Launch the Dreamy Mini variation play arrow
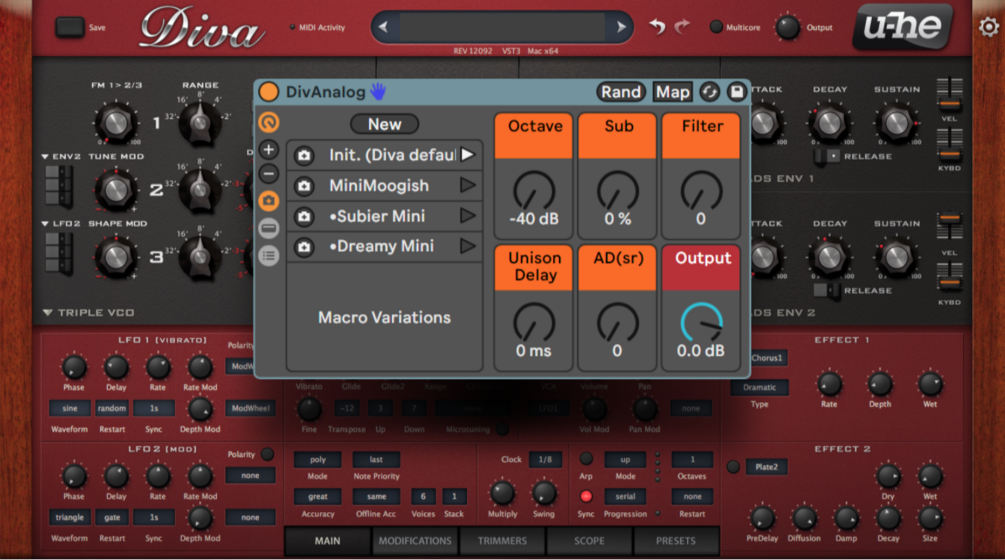Image resolution: width=1005 pixels, height=560 pixels. point(468,246)
